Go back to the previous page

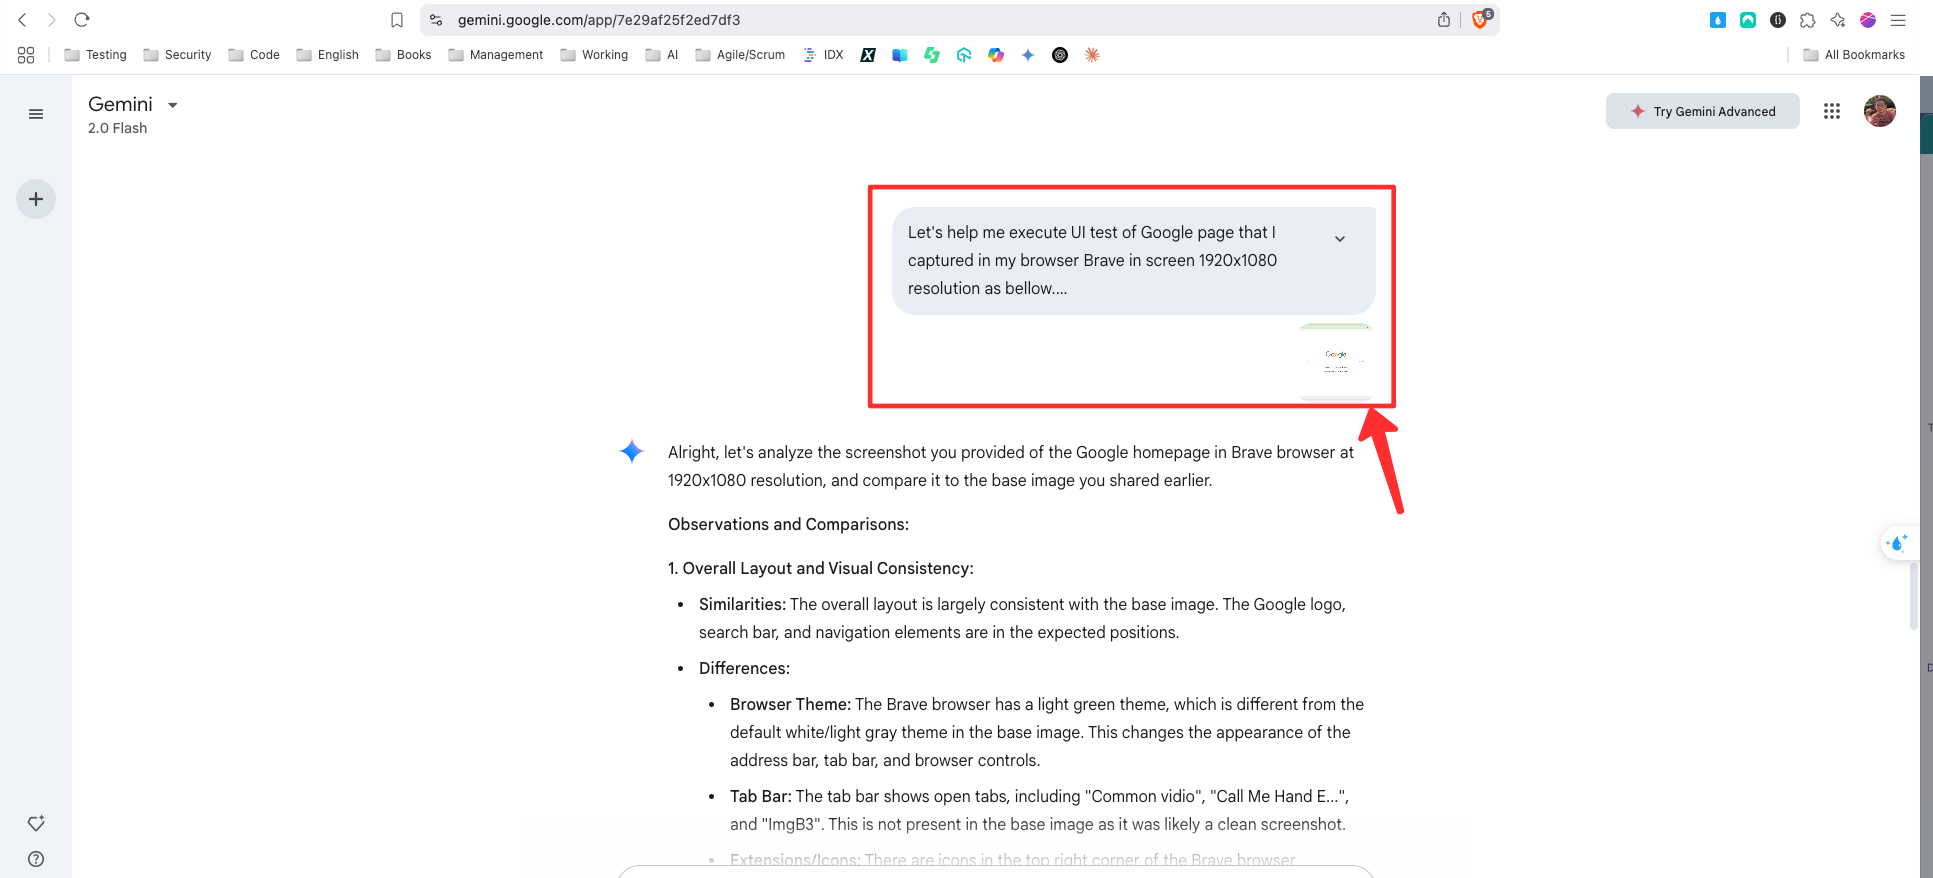click(x=22, y=20)
